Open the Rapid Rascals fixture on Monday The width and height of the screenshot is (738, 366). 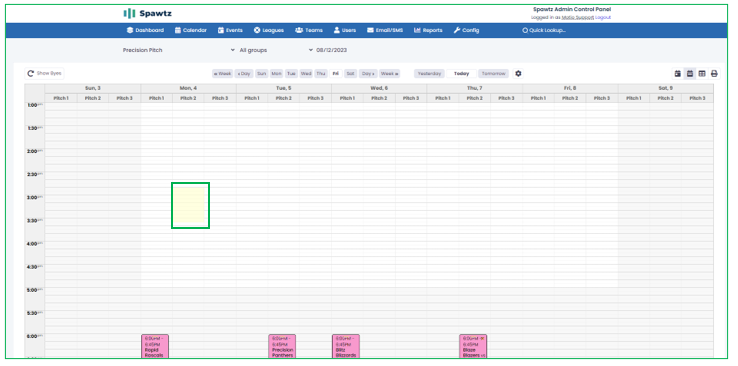click(x=155, y=346)
